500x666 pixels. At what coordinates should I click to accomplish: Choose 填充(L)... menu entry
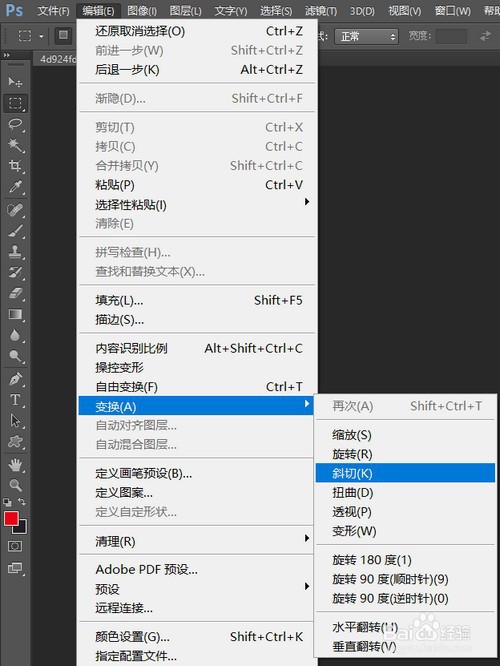198,300
